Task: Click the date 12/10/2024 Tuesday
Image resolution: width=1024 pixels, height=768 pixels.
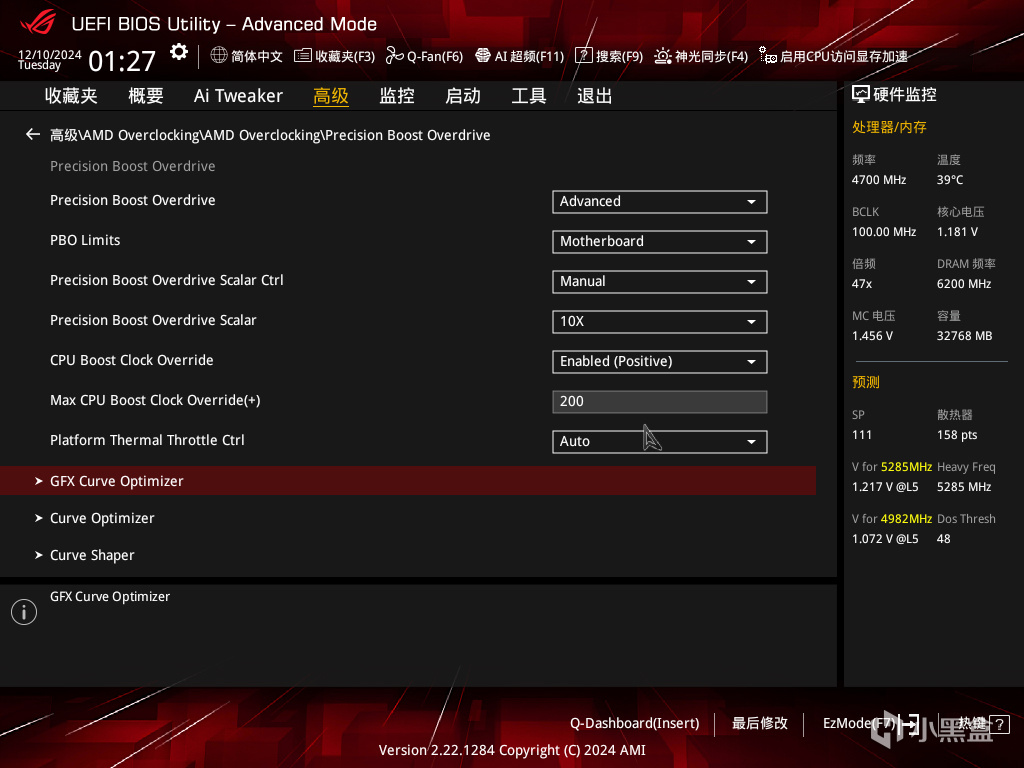Action: tap(50, 59)
